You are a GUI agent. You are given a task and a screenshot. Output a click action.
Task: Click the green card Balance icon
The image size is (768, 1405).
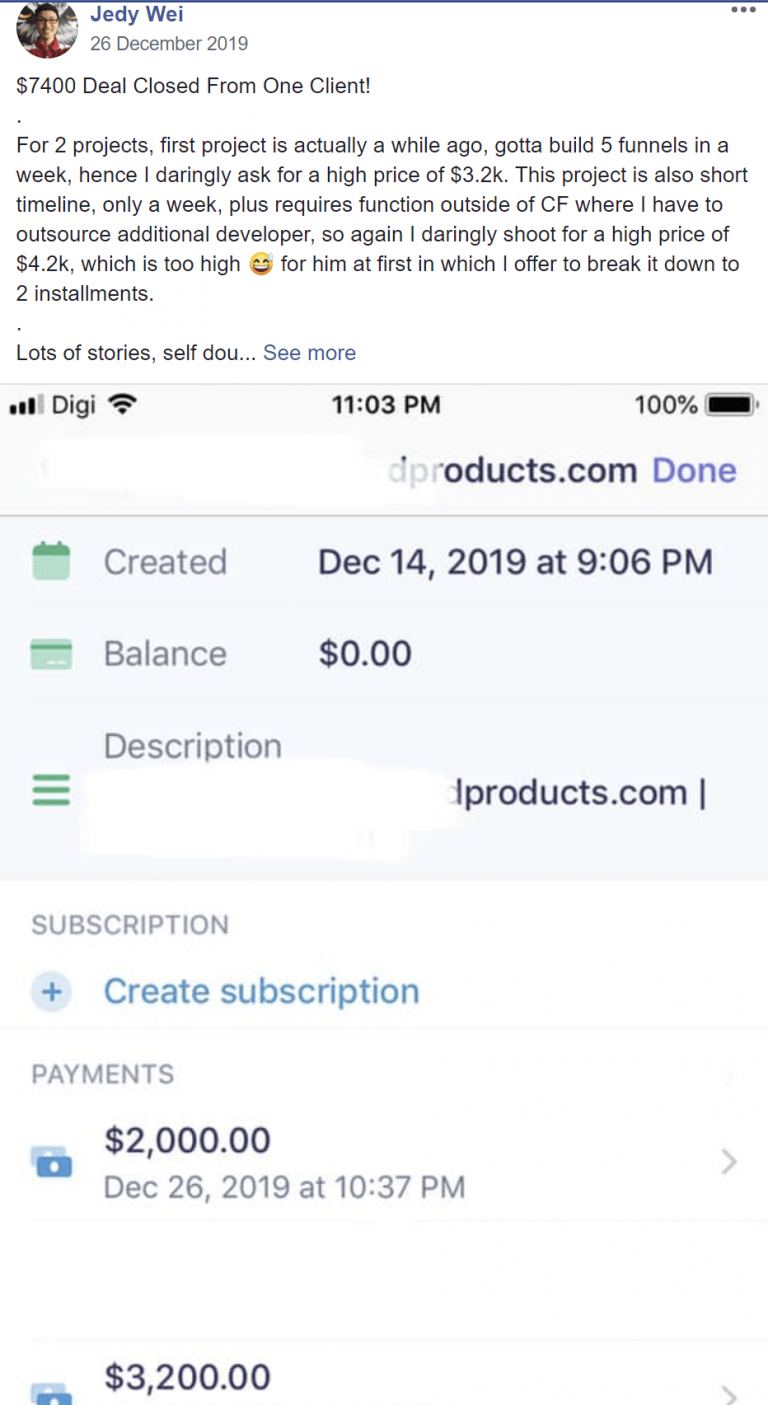pyautogui.click(x=51, y=654)
